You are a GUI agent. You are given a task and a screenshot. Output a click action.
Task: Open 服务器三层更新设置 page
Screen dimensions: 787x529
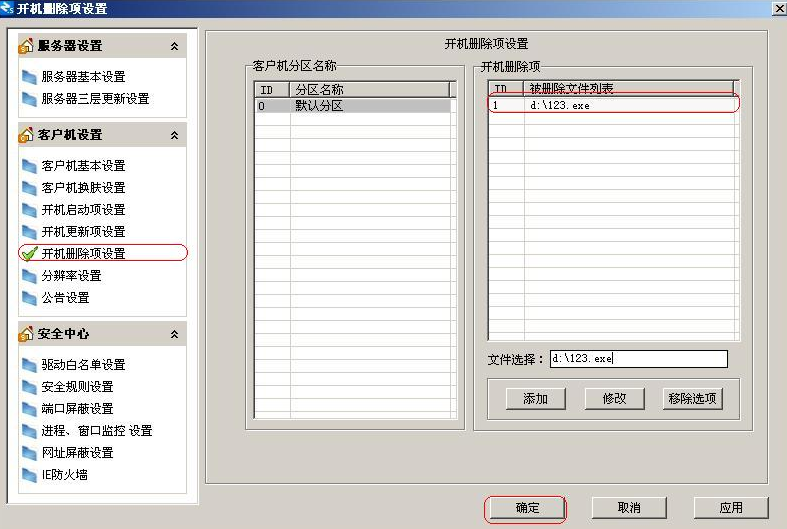pos(95,99)
